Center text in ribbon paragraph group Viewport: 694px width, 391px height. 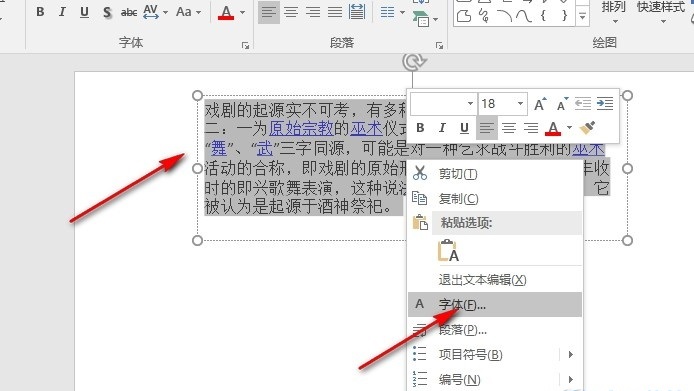coord(291,12)
